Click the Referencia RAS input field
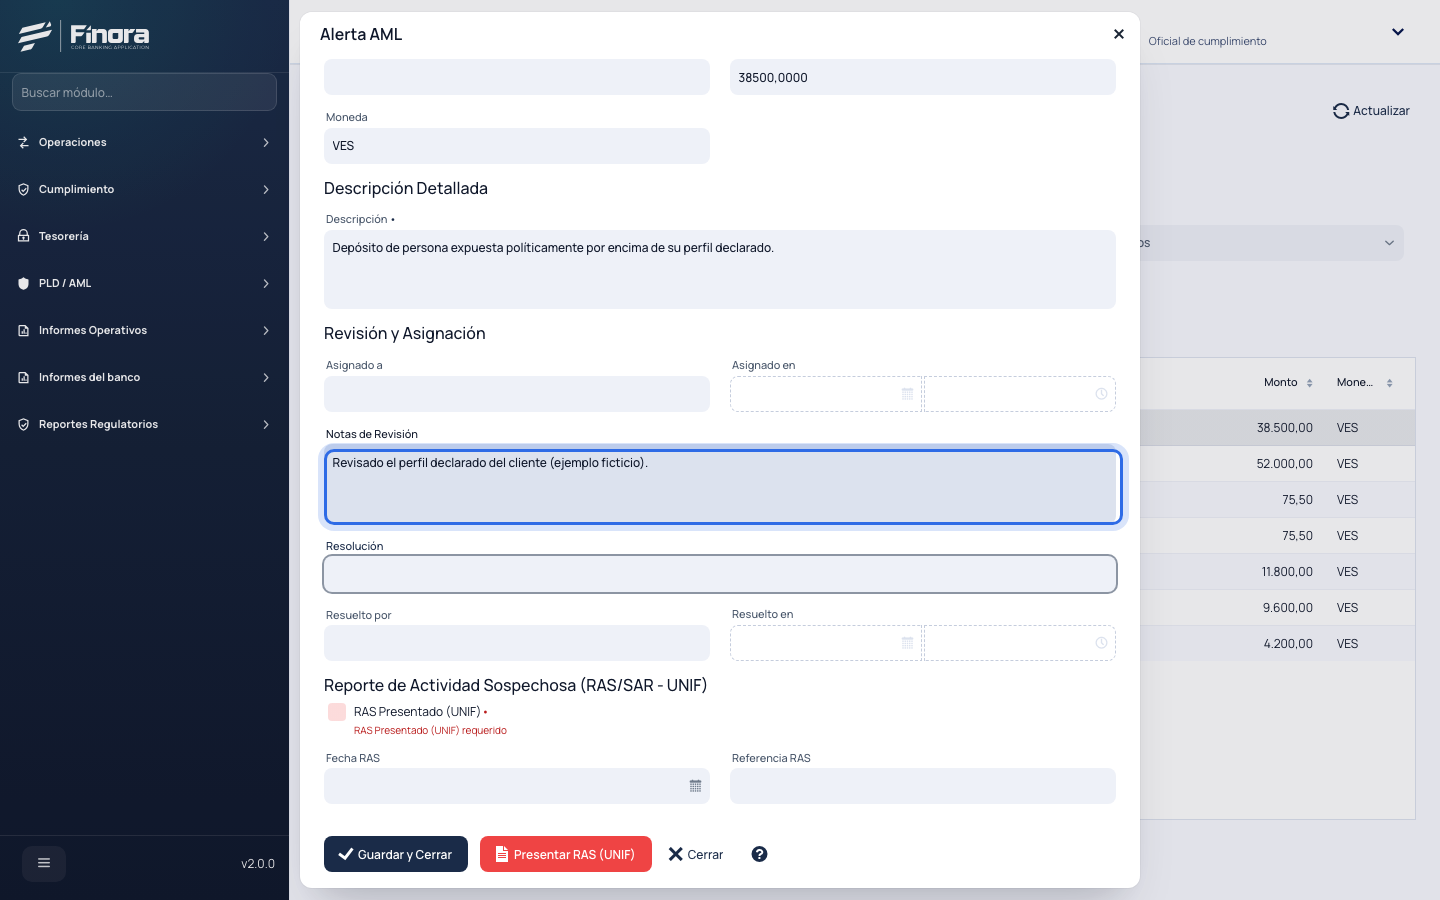This screenshot has height=900, width=1440. 923,786
